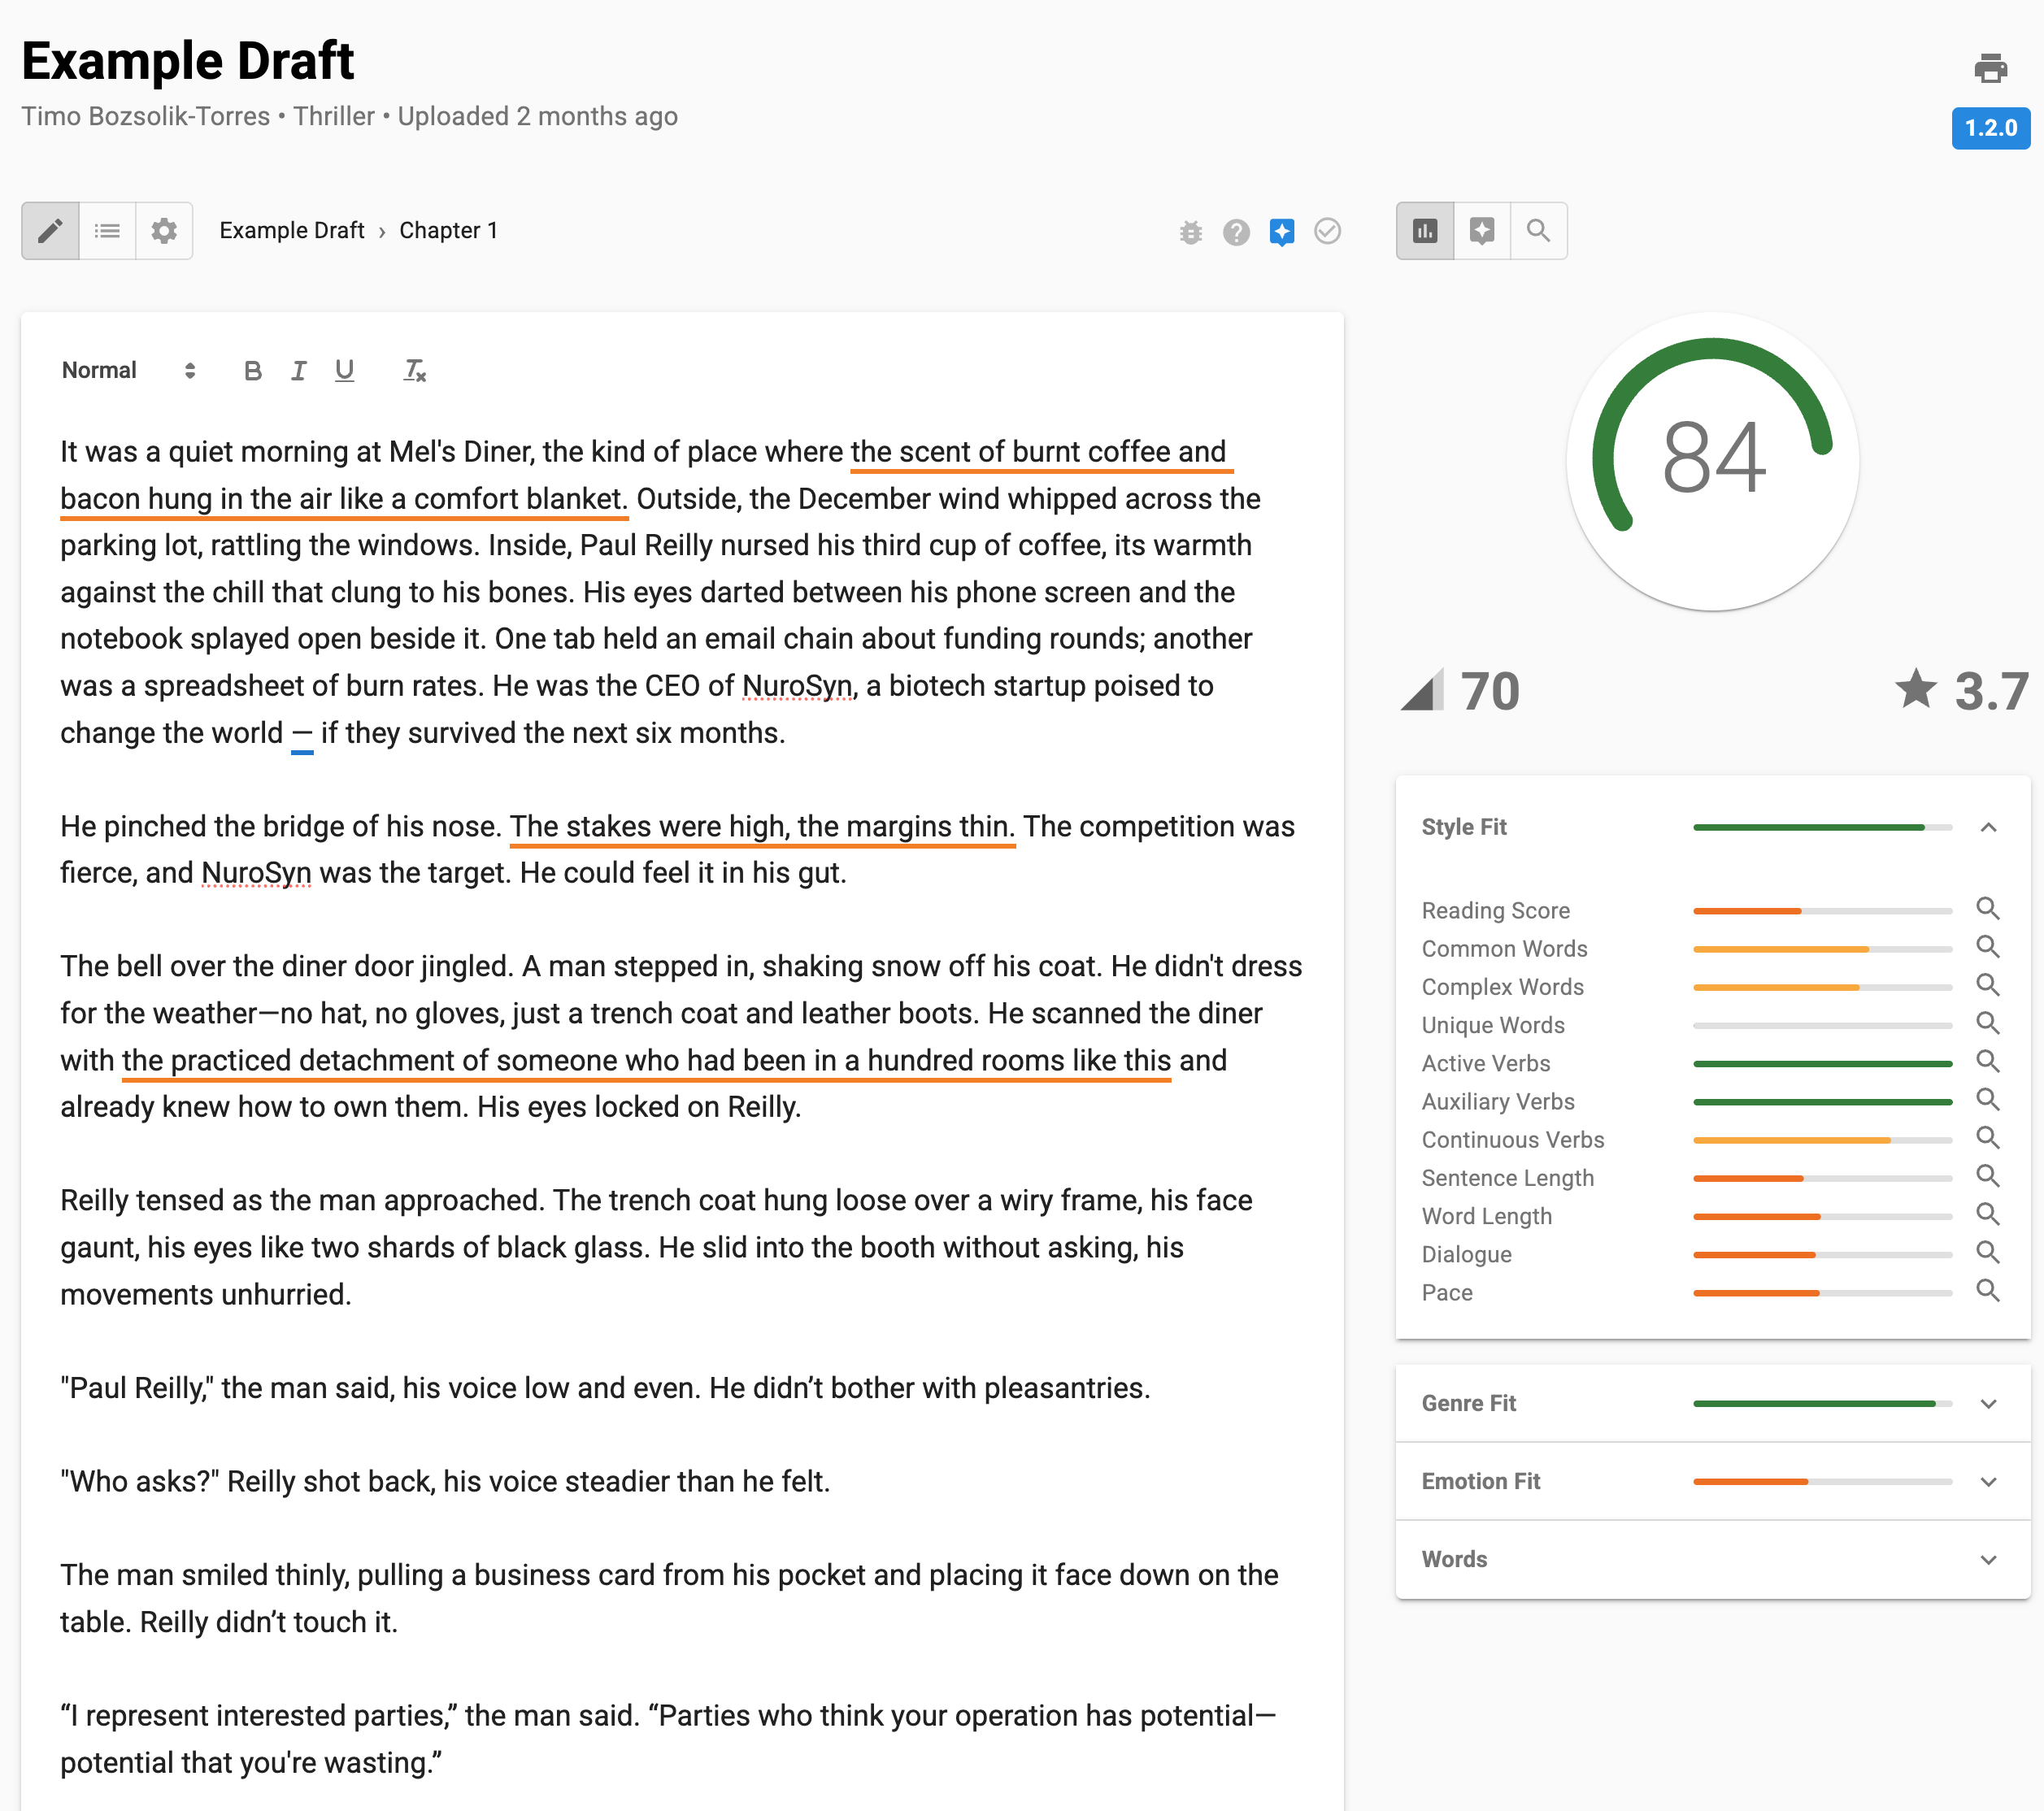Click the blue AI suggestion icon
The height and width of the screenshot is (1811, 2044).
(1282, 232)
